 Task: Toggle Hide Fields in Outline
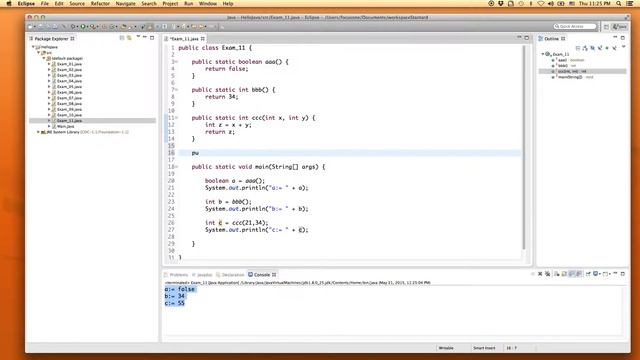(x=592, y=48)
